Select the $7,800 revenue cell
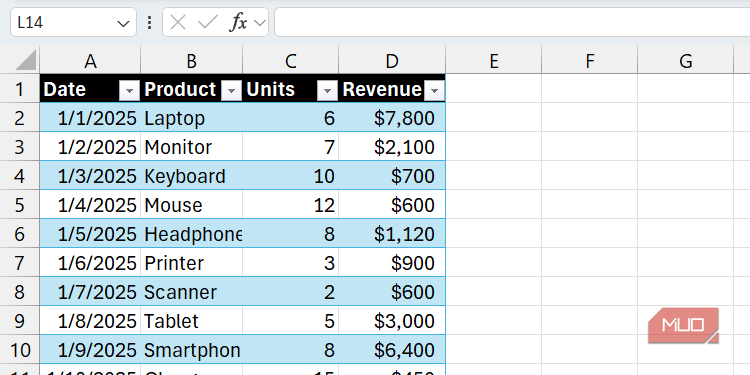Viewport: 750px width, 375px height. [392, 118]
